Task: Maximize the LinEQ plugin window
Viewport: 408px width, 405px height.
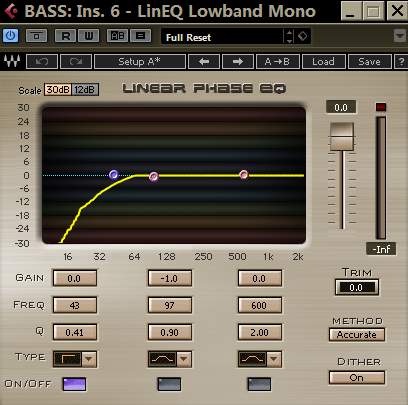Action: pyautogui.click(x=373, y=12)
